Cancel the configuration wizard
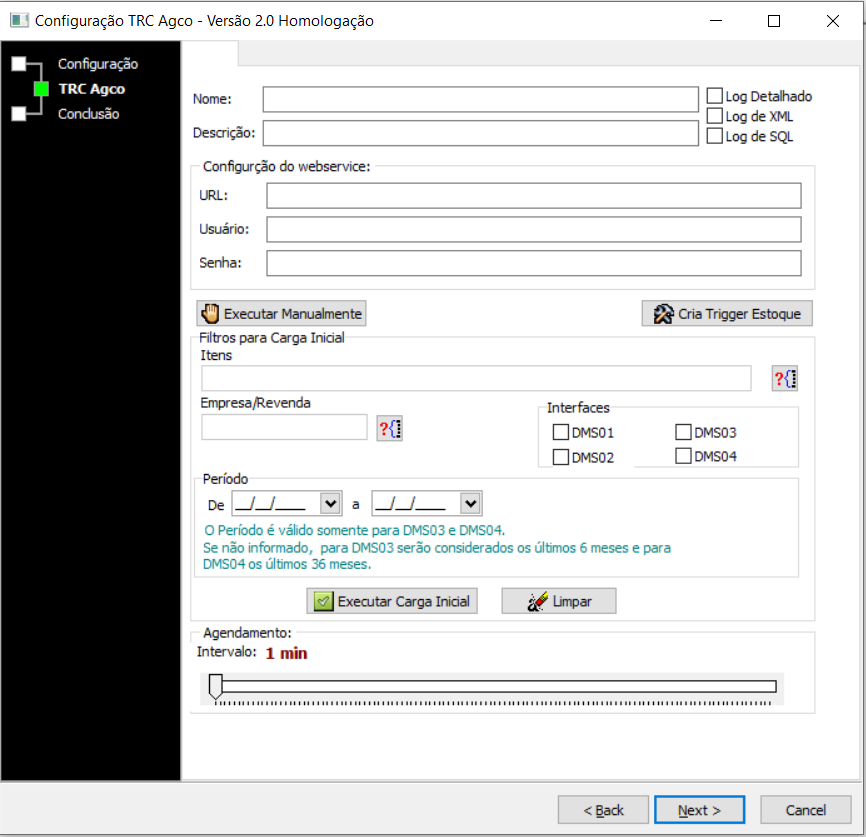Screen dimensions: 866x837 point(805,810)
